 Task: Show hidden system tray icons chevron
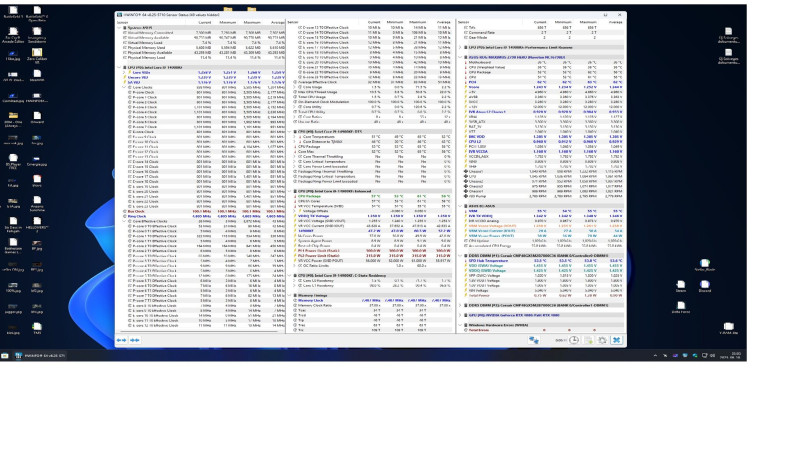point(655,356)
